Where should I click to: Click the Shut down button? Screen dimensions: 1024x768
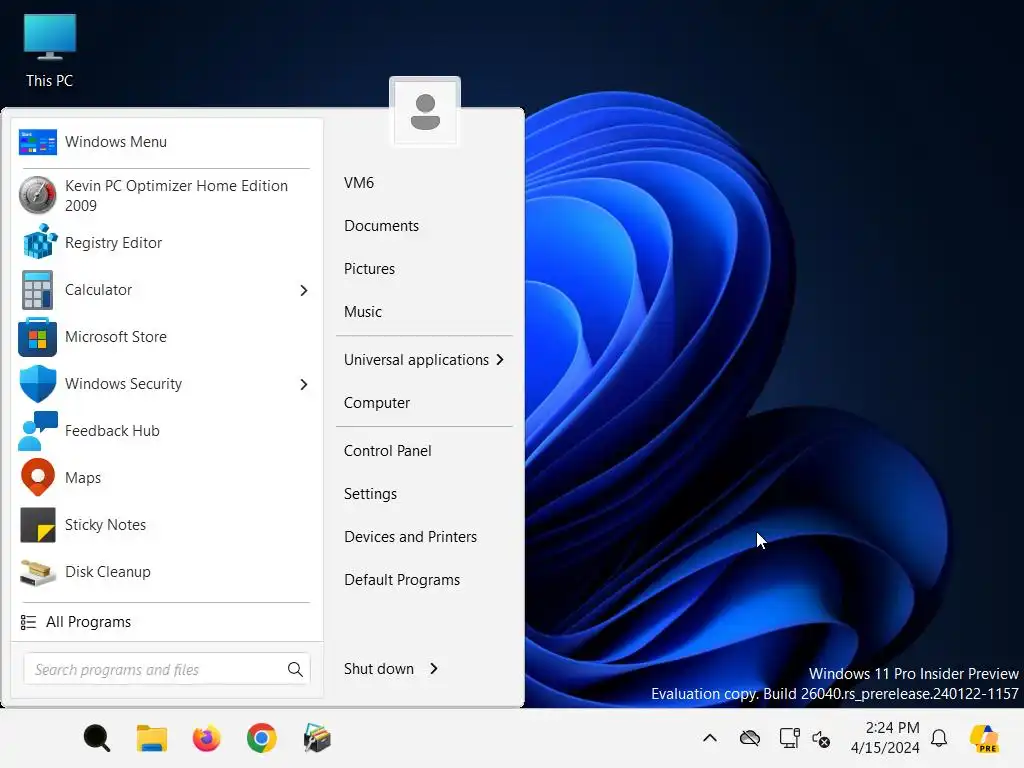379,669
